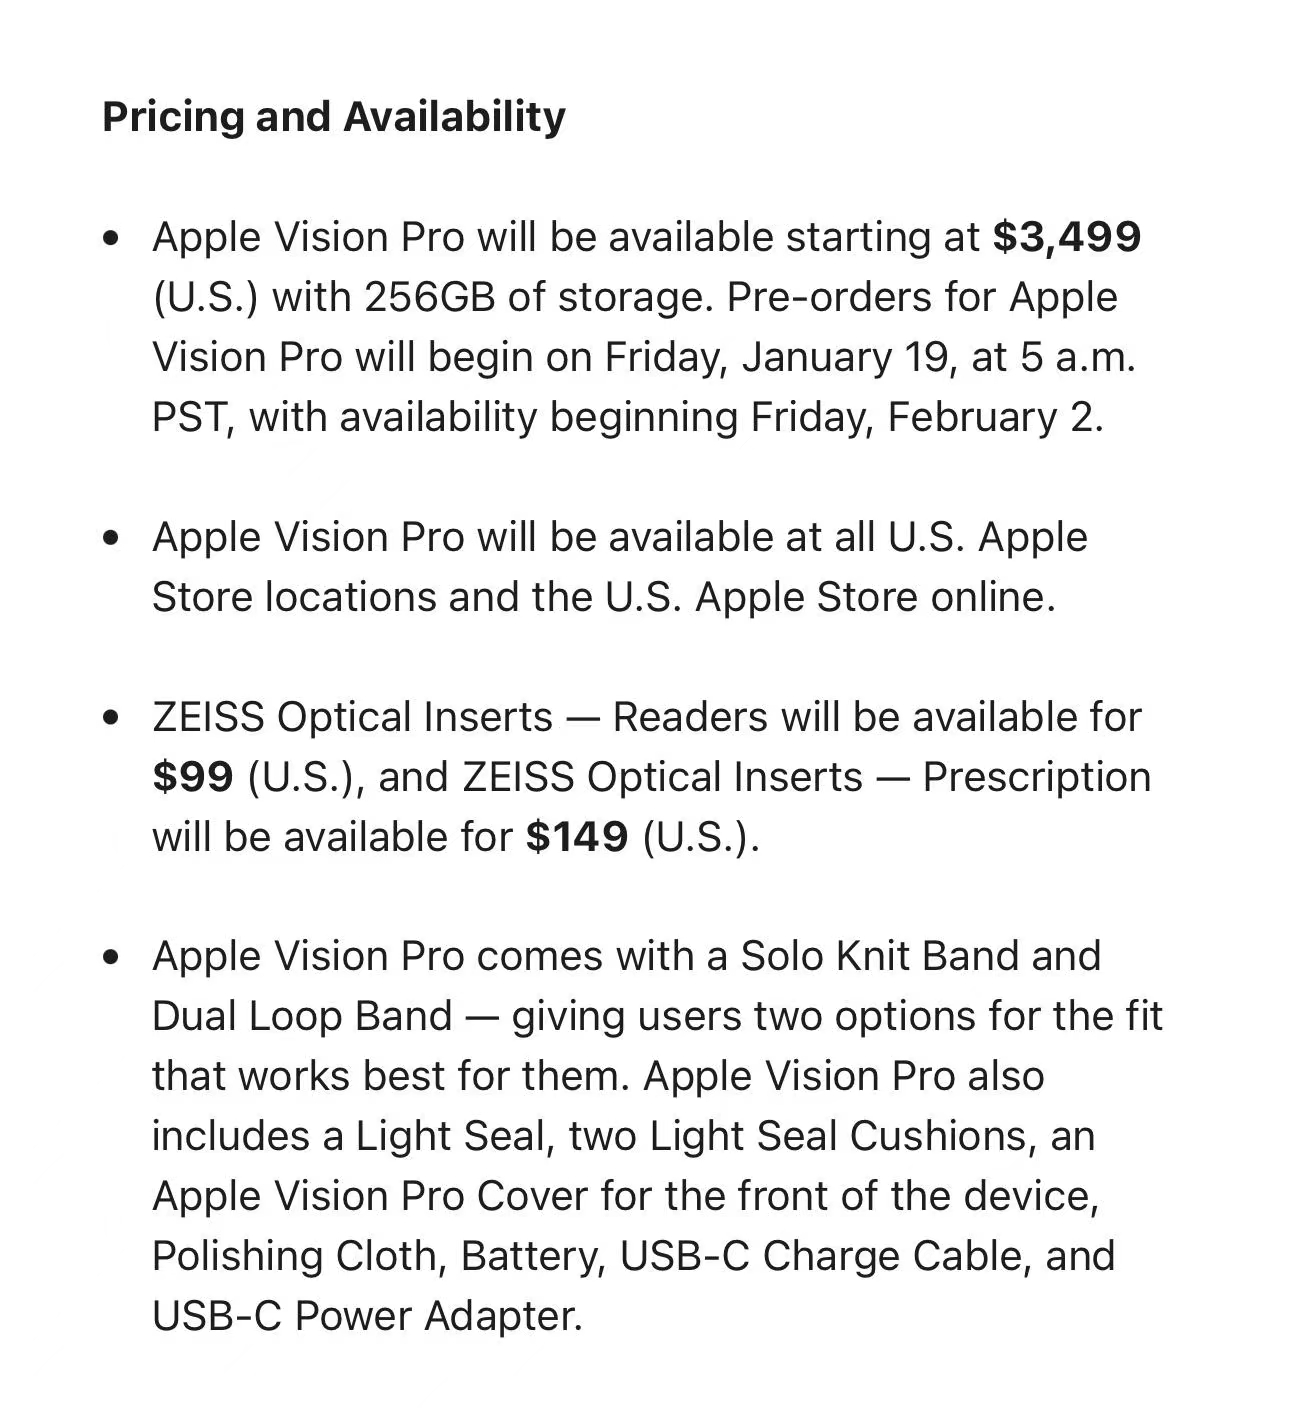1290x1419 pixels.
Task: Click the word "PST"
Action: [x=192, y=417]
